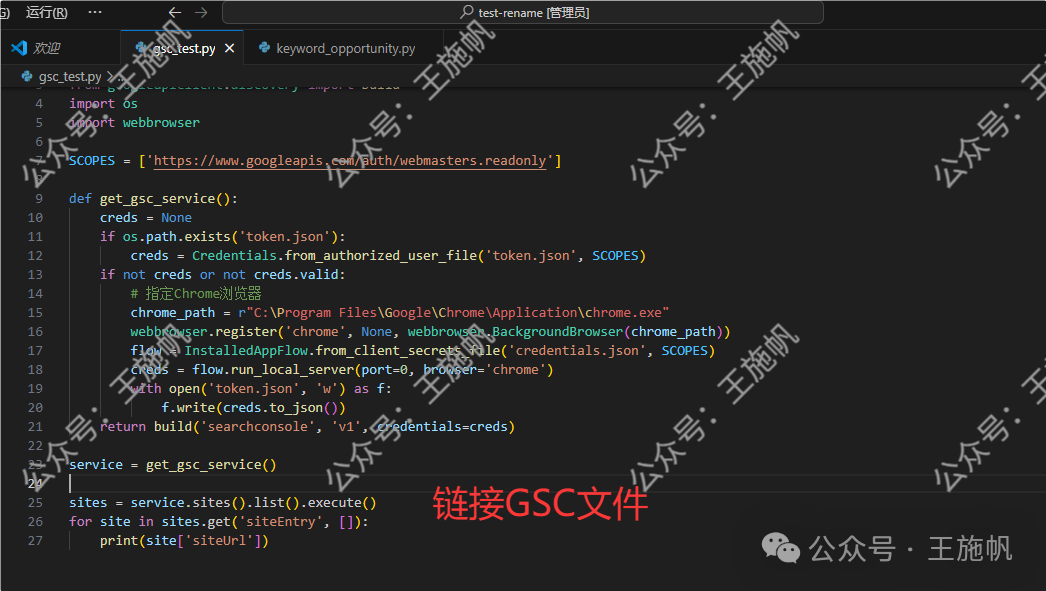The height and width of the screenshot is (591, 1046).
Task: Click the comment '# 指定Chrome浏览器'
Action: (195, 293)
